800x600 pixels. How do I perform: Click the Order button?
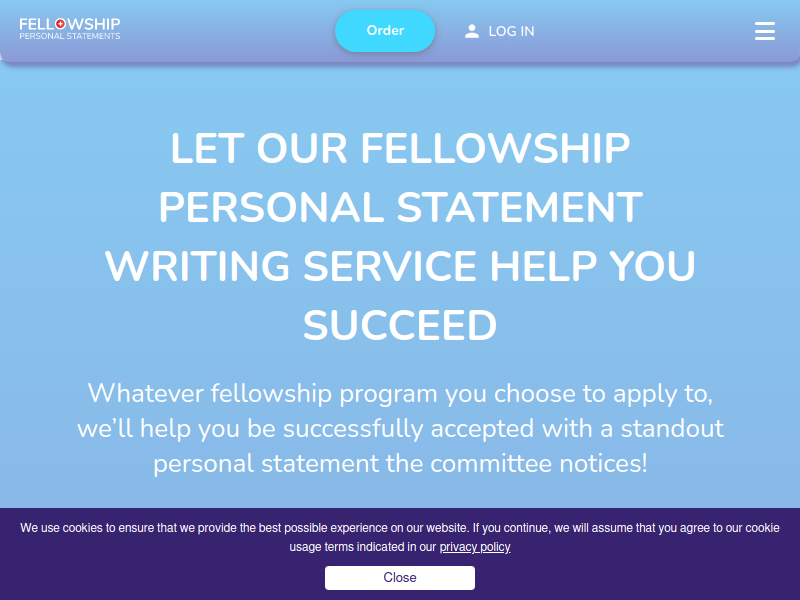click(385, 31)
